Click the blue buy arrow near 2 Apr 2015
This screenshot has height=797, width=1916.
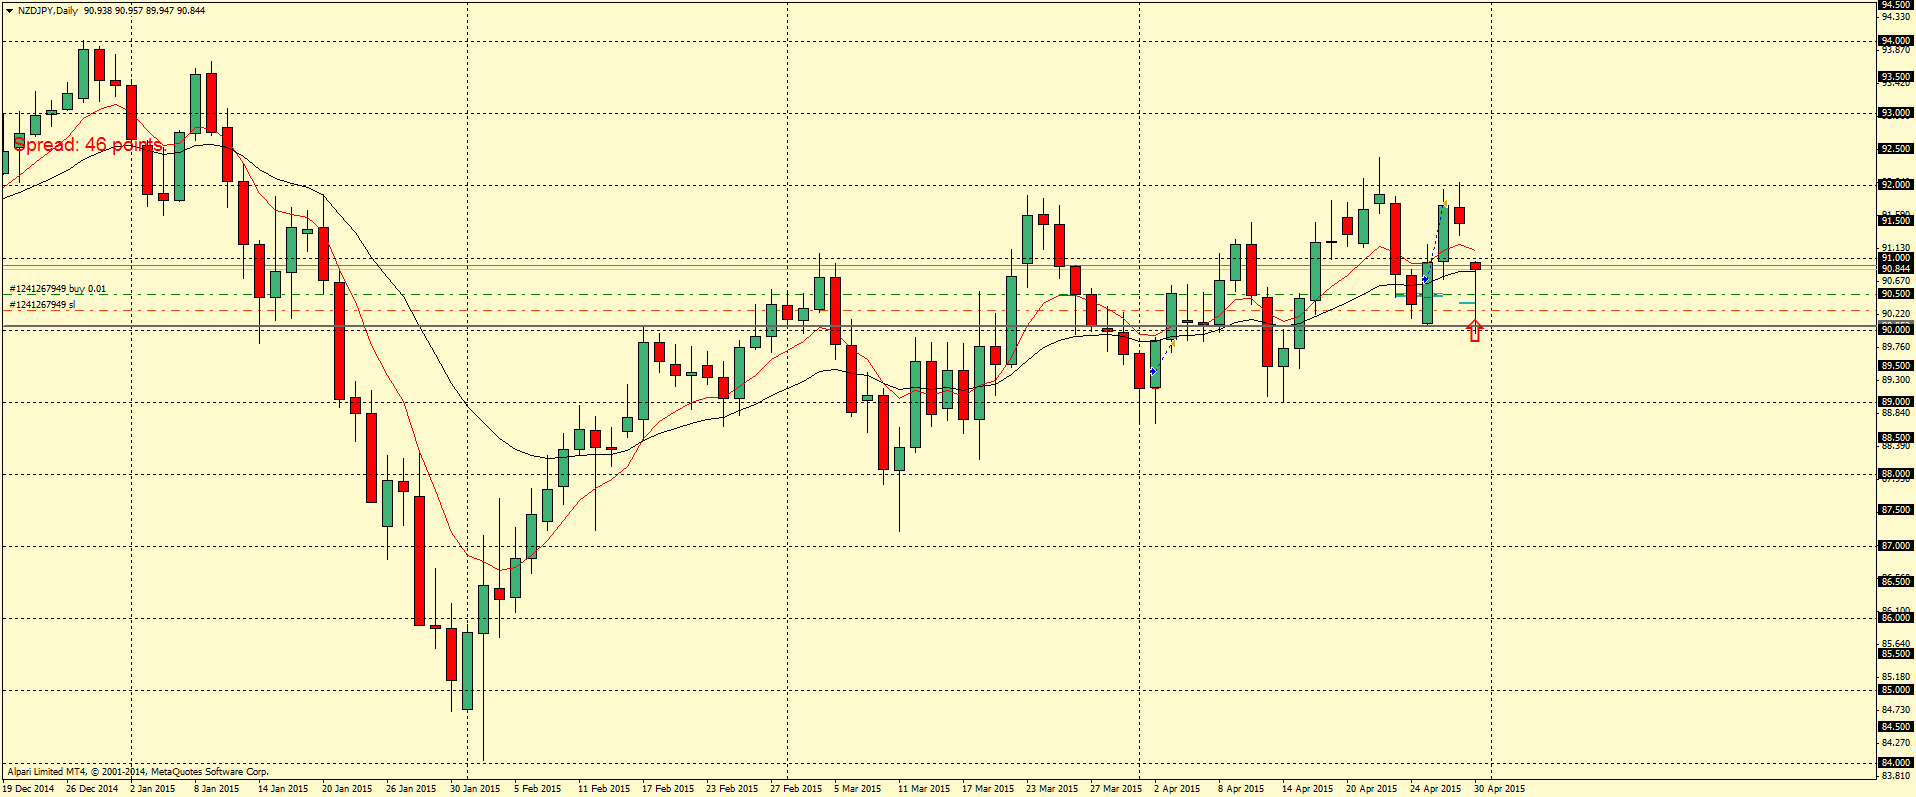1154,371
